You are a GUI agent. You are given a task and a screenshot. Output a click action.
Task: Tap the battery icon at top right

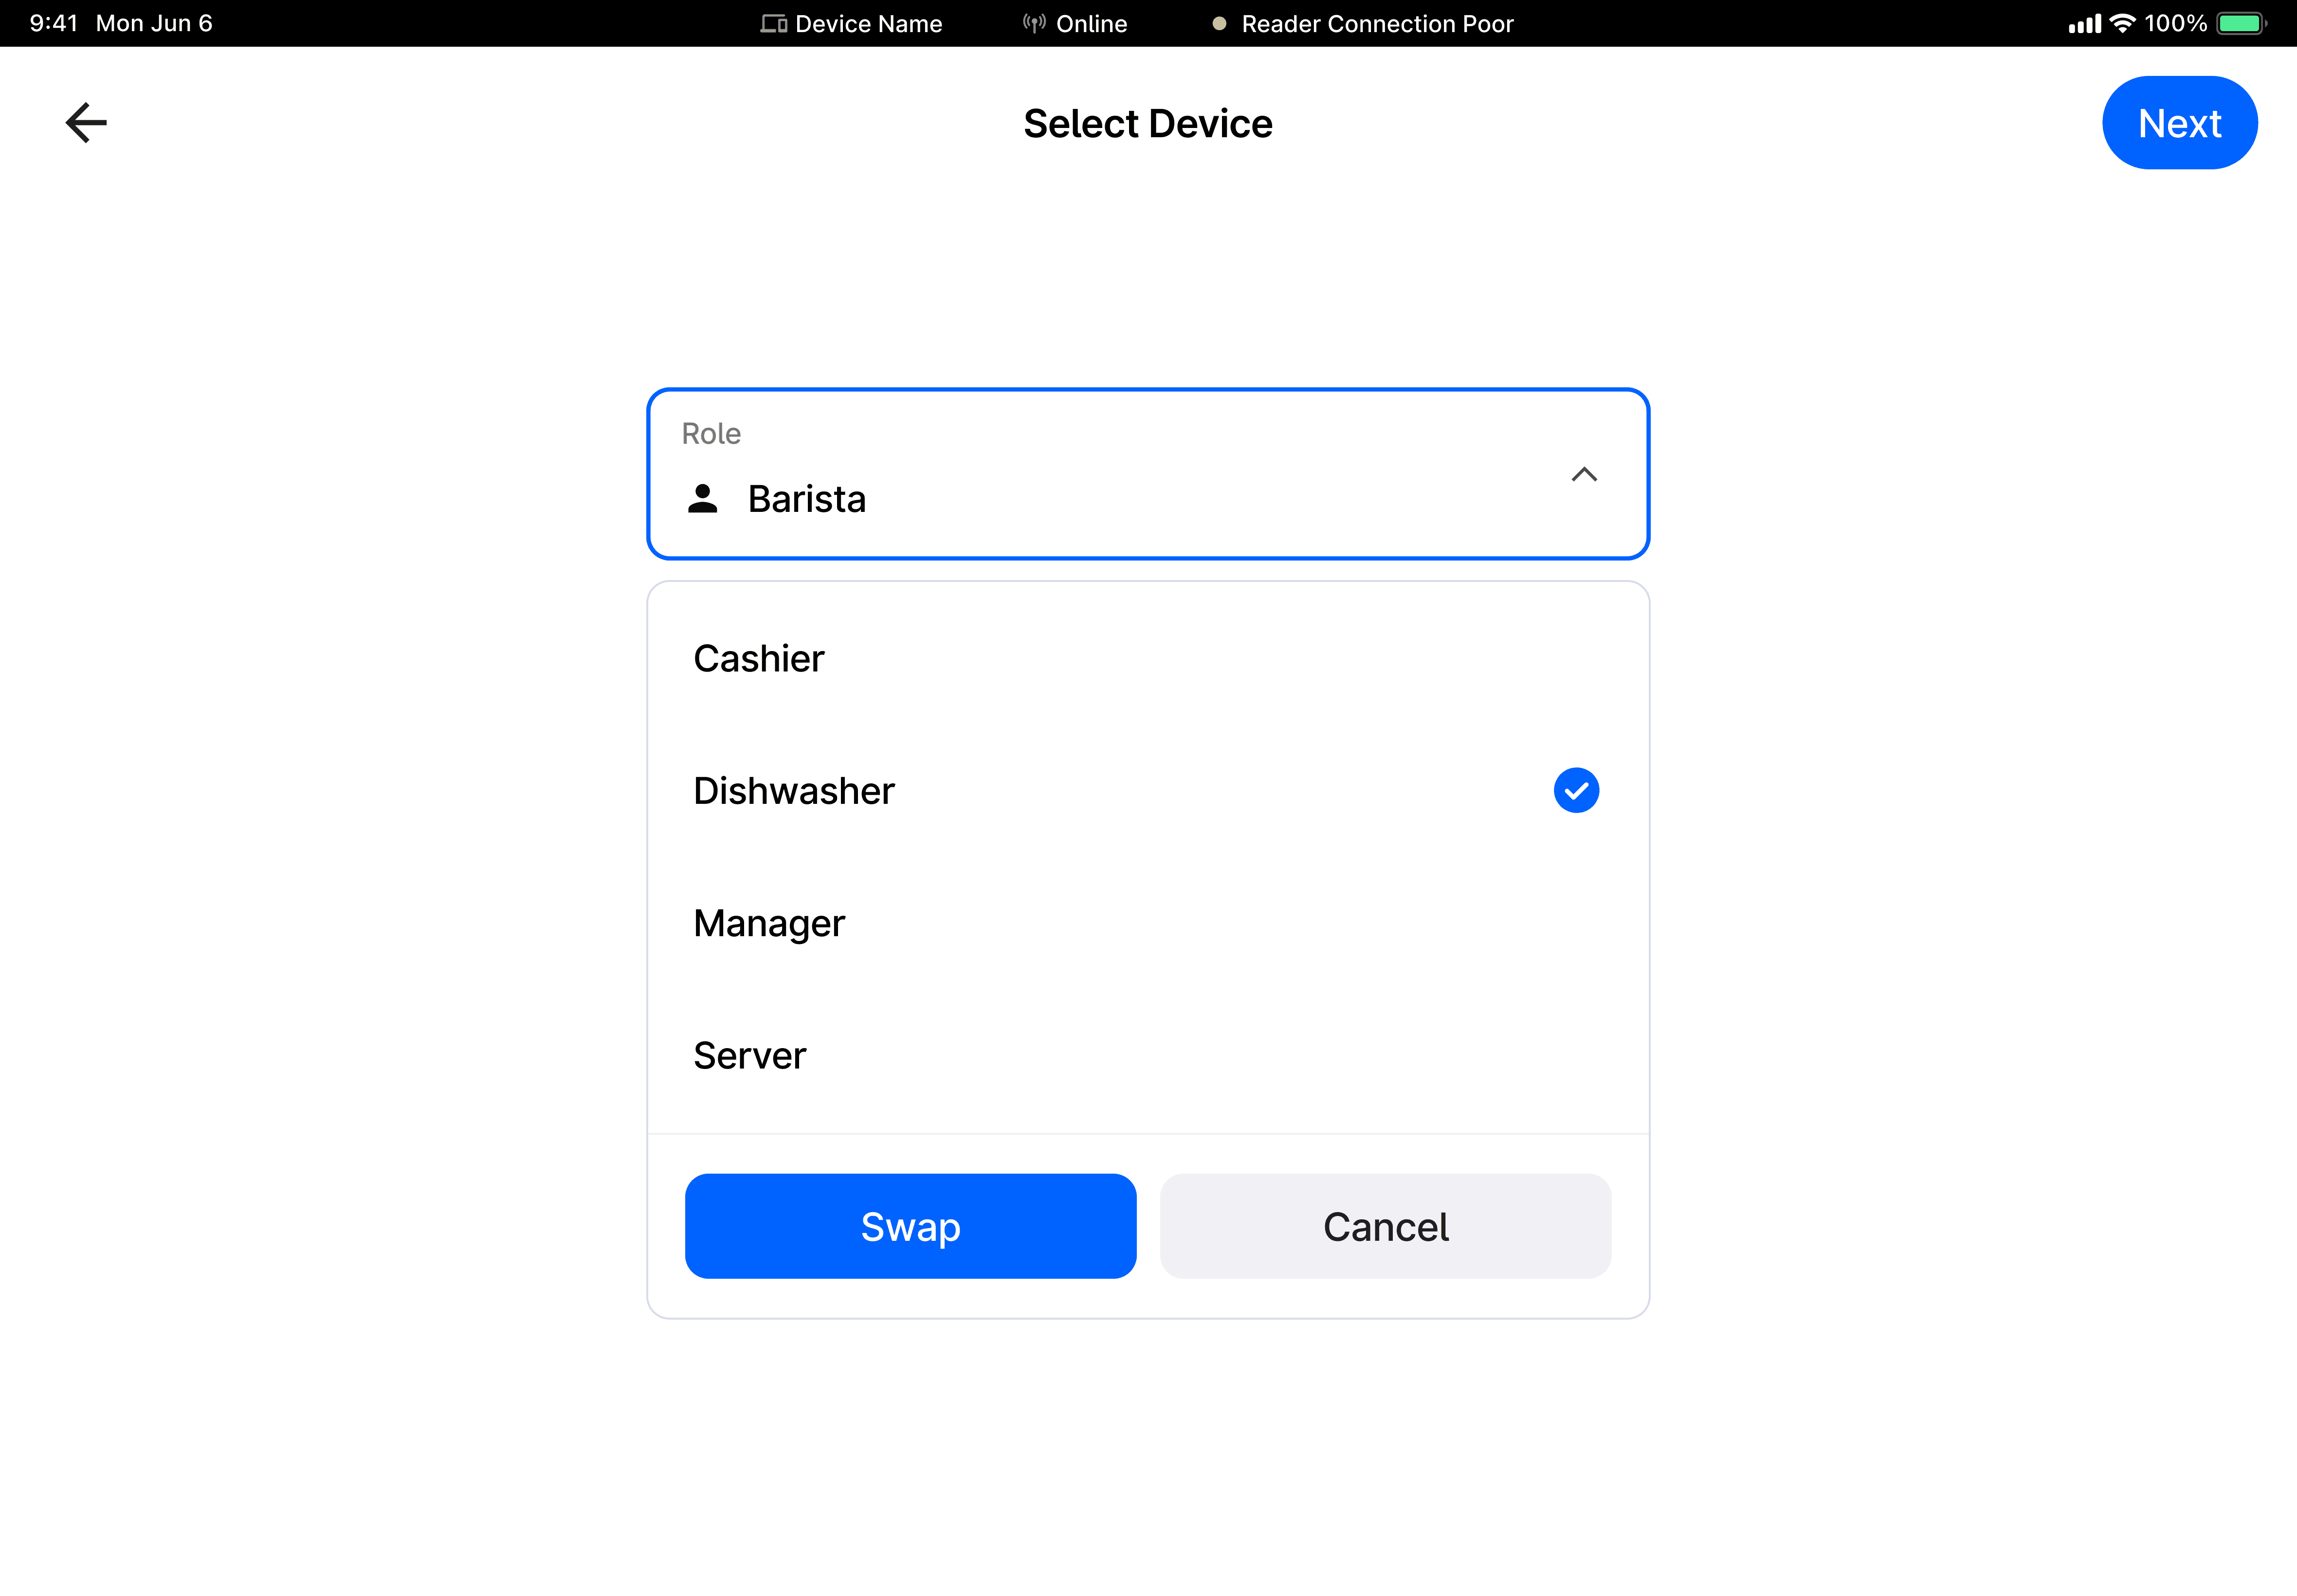2241,23
